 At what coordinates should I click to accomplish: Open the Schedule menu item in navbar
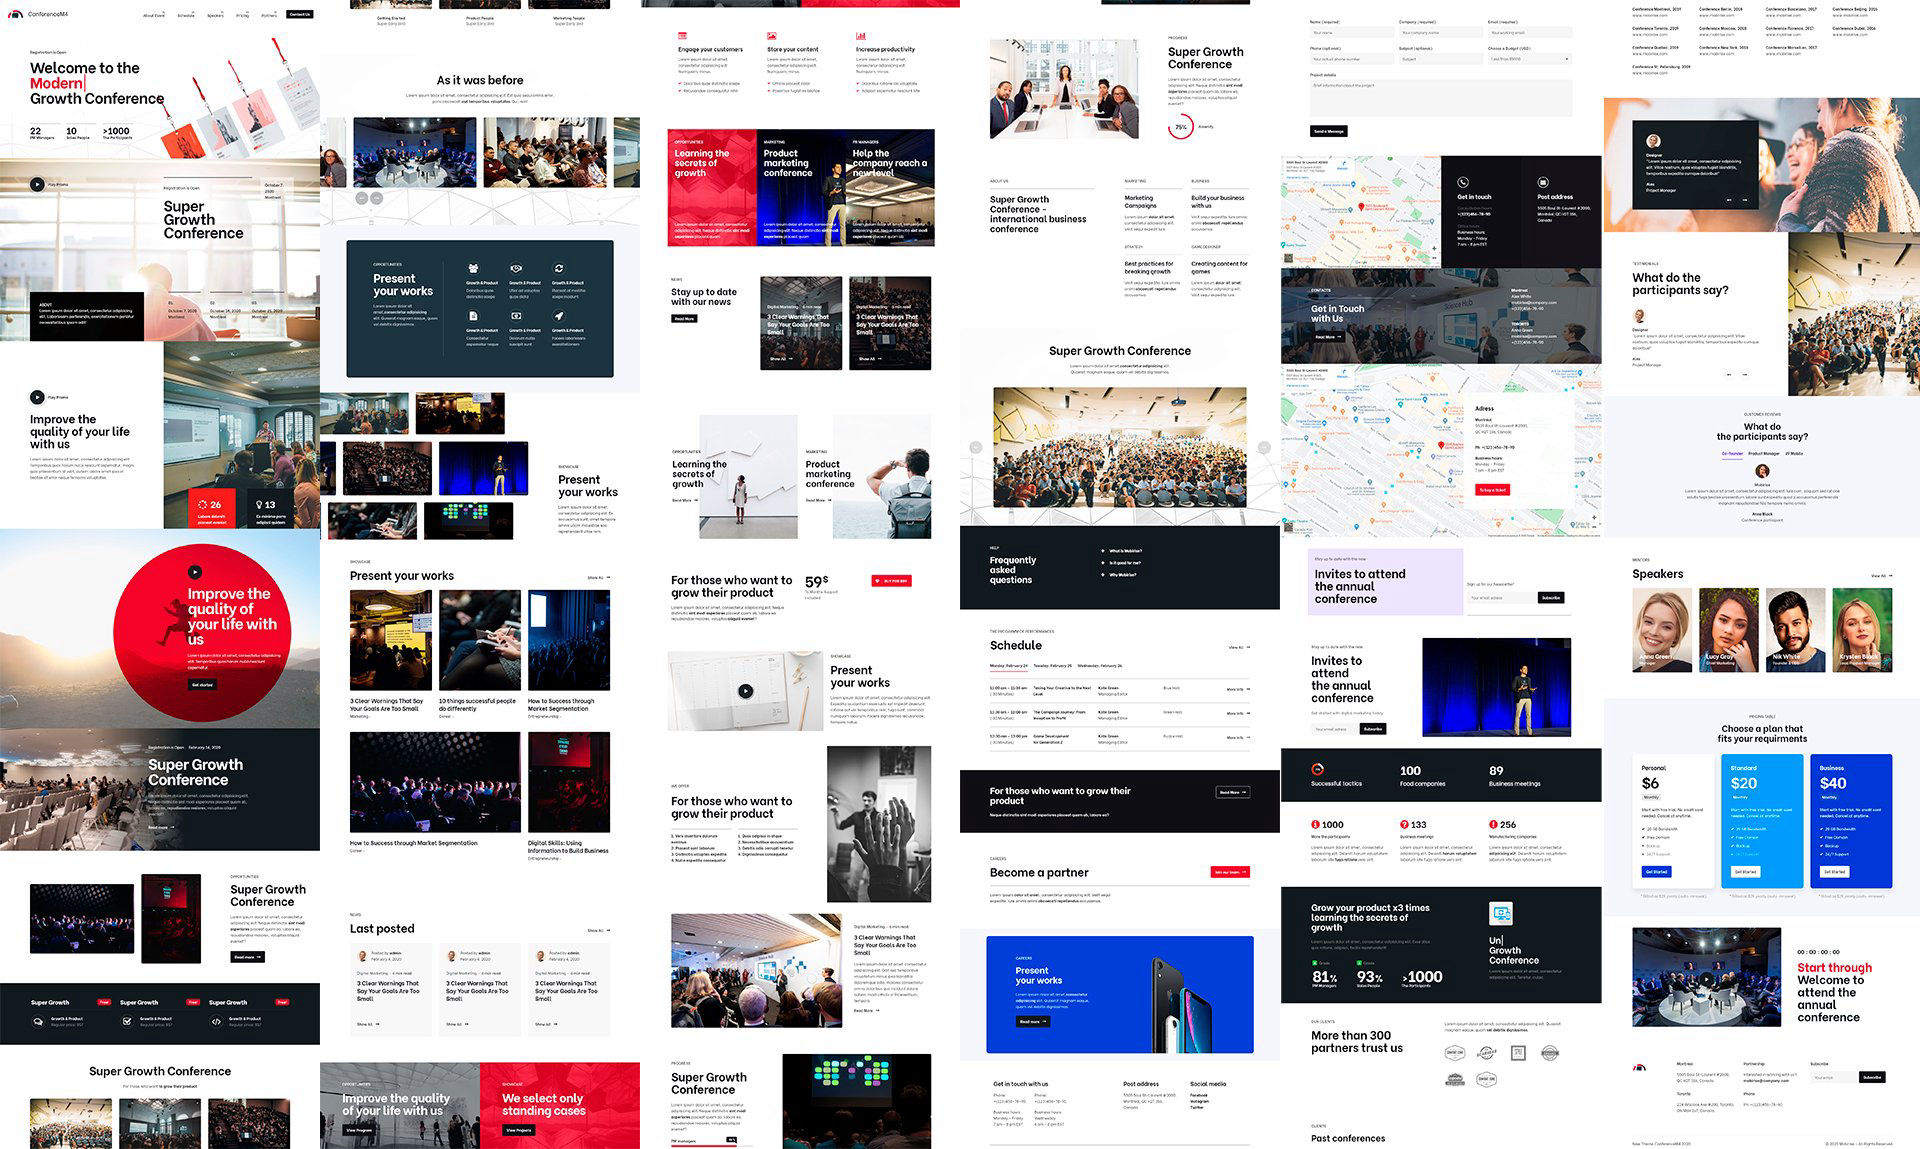[186, 15]
